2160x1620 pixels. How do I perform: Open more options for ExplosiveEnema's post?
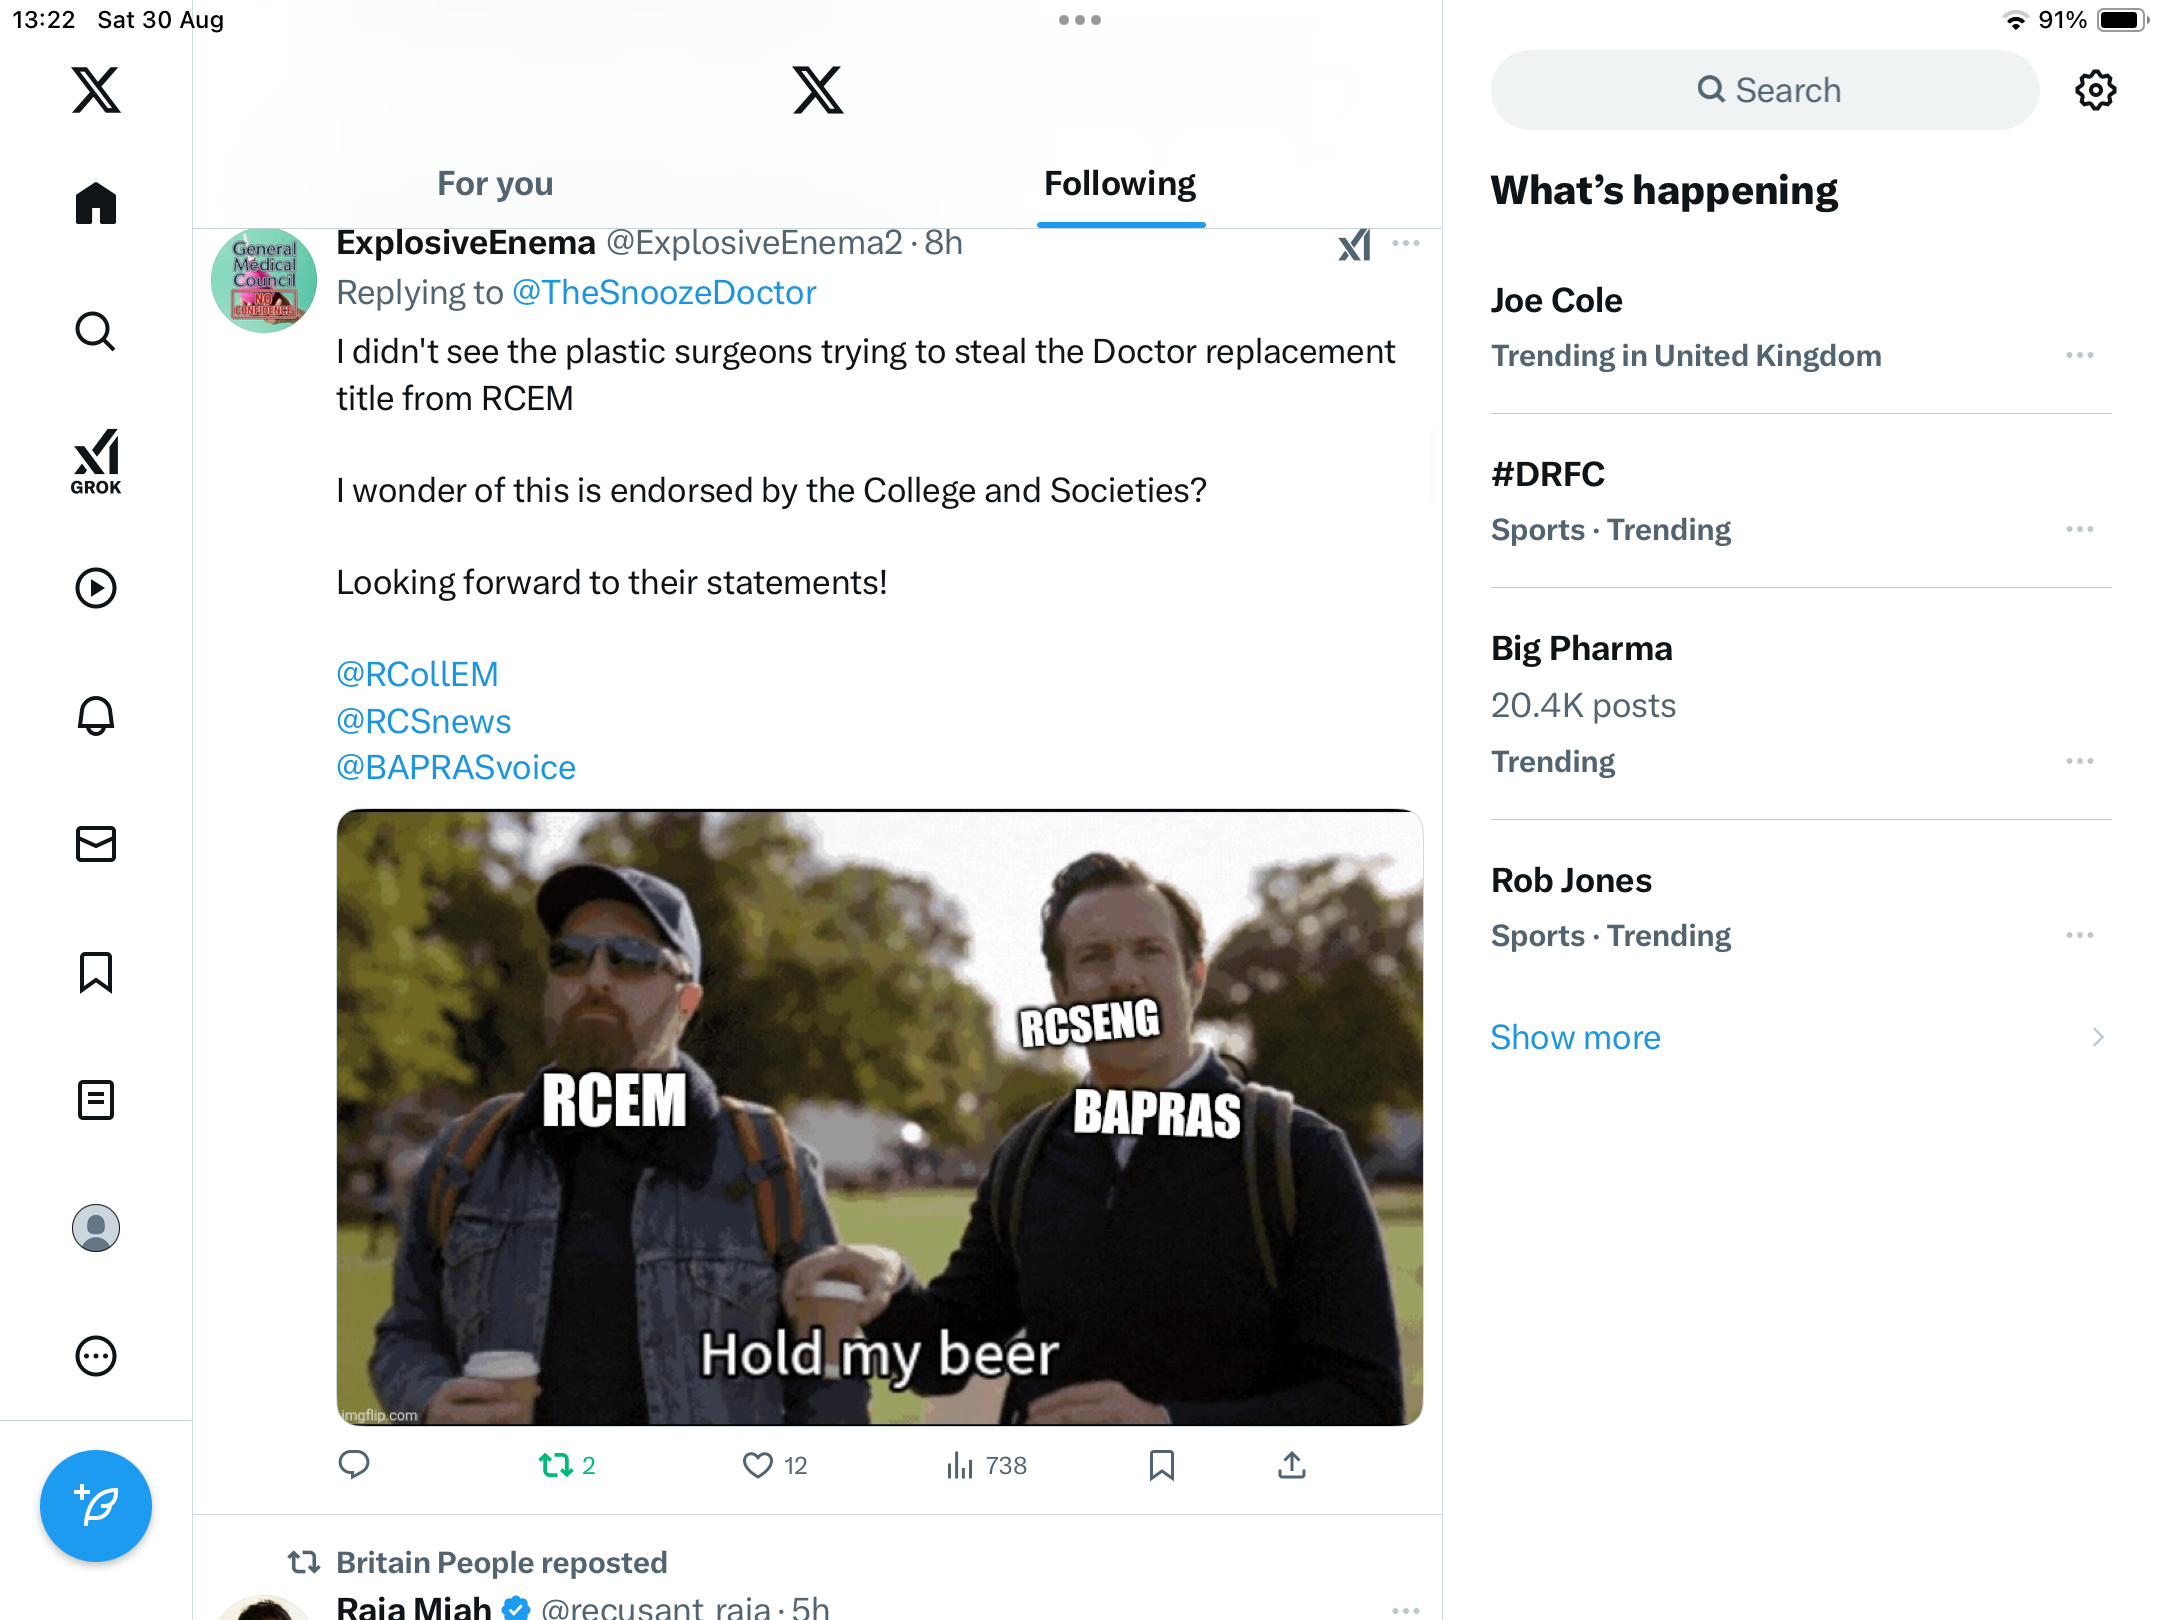(x=1405, y=244)
